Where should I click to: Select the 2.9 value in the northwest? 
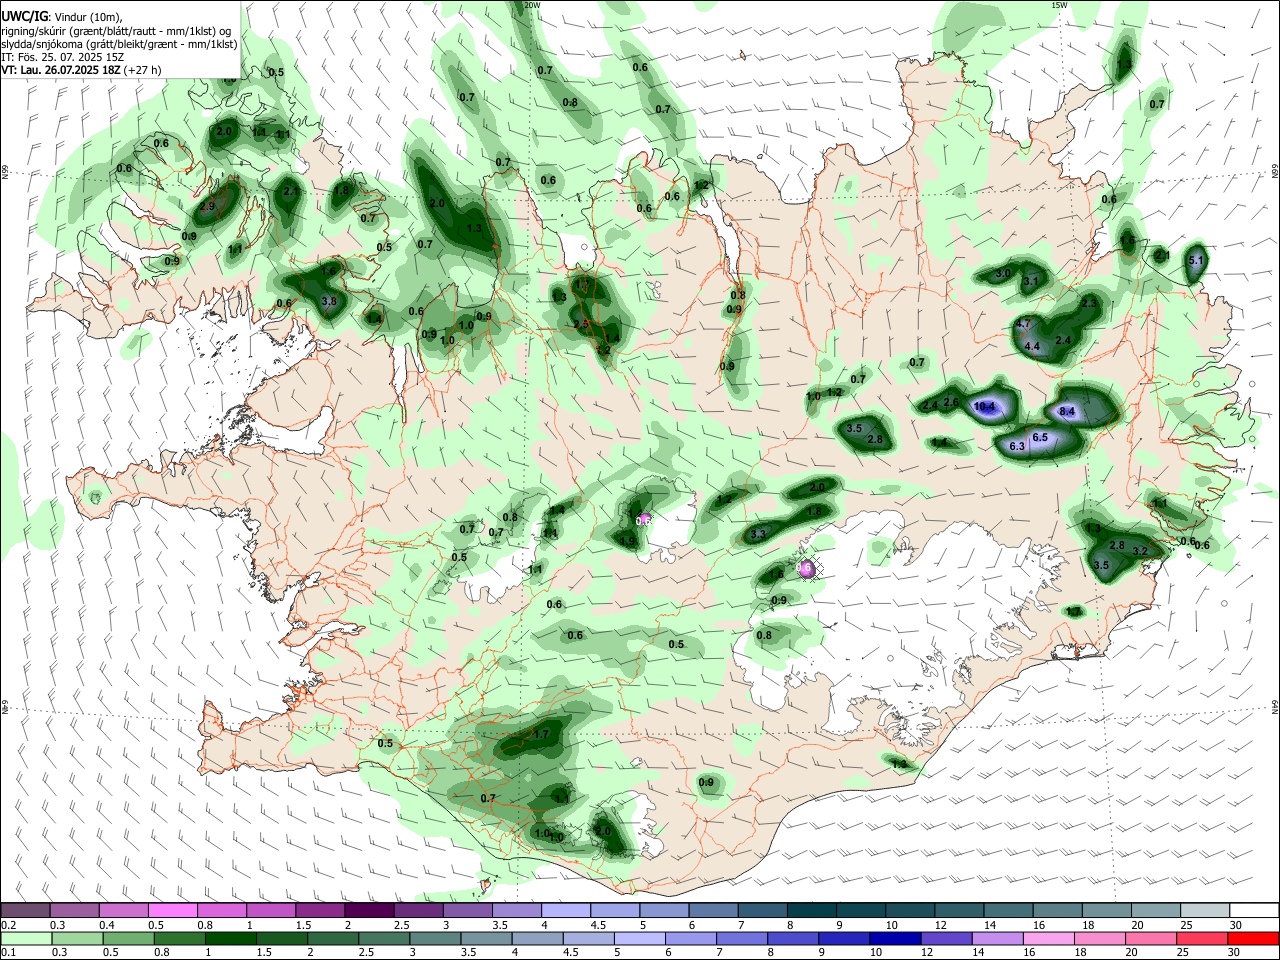208,206
